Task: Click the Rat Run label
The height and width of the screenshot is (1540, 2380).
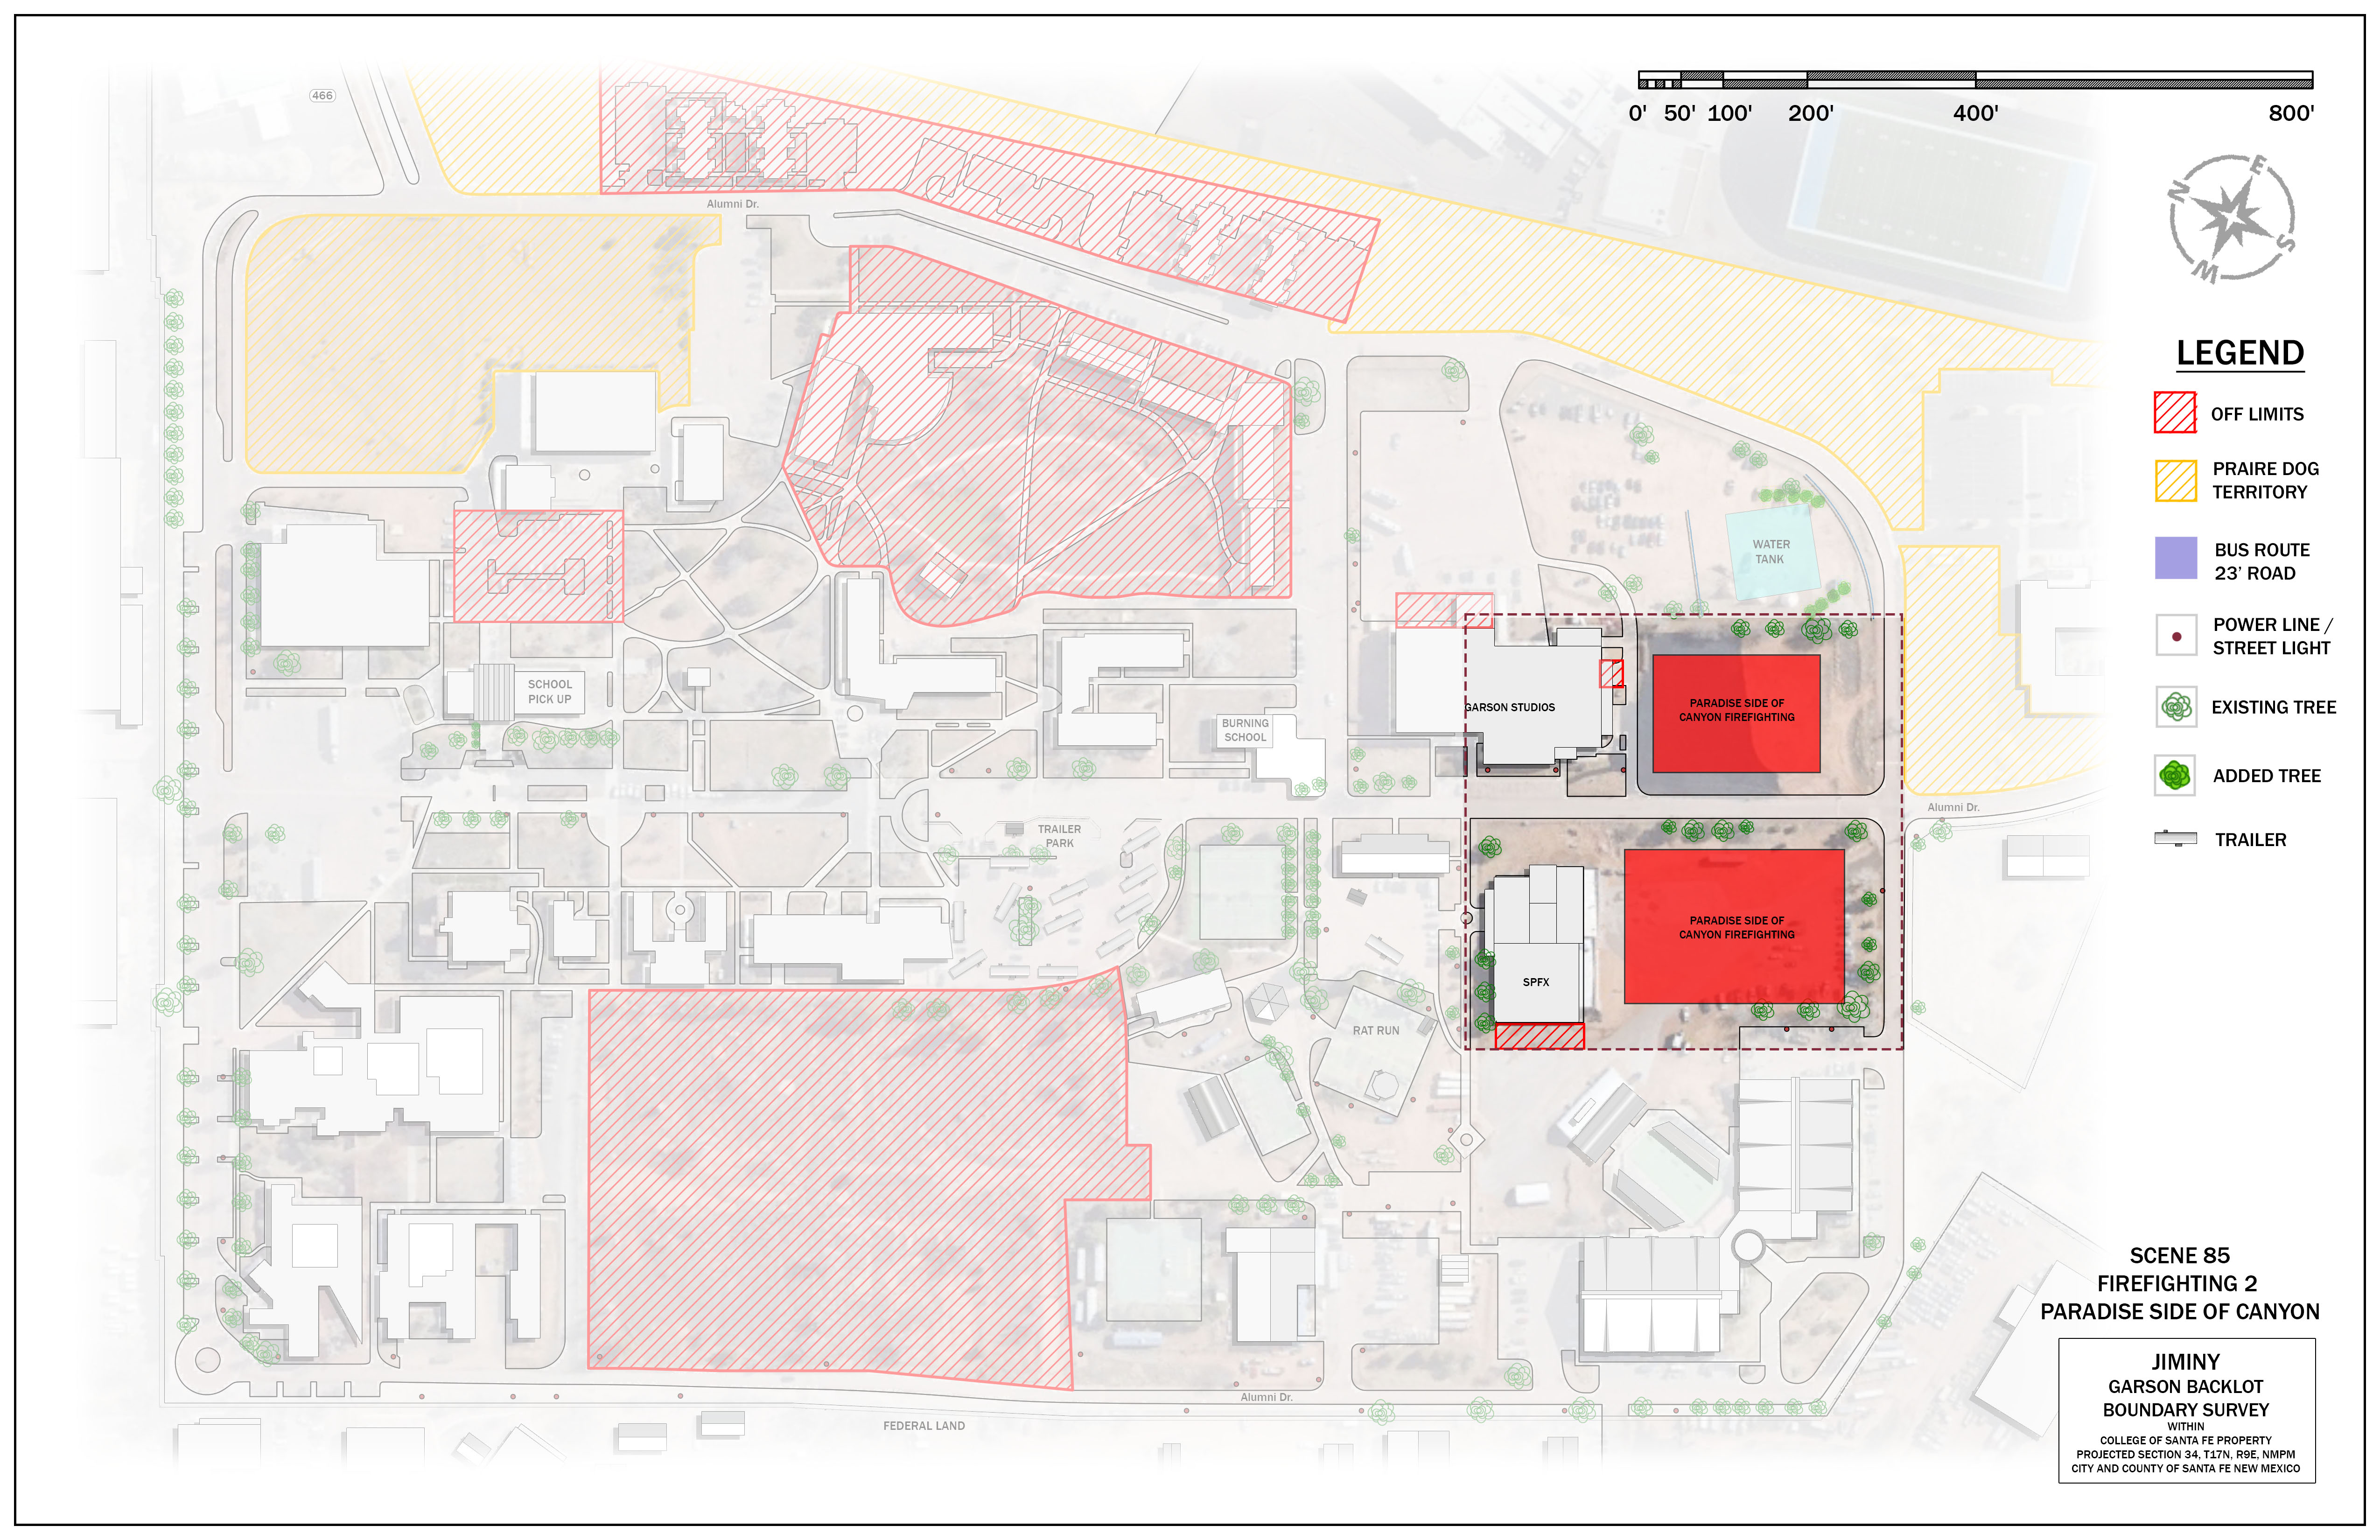Action: tap(1376, 1030)
